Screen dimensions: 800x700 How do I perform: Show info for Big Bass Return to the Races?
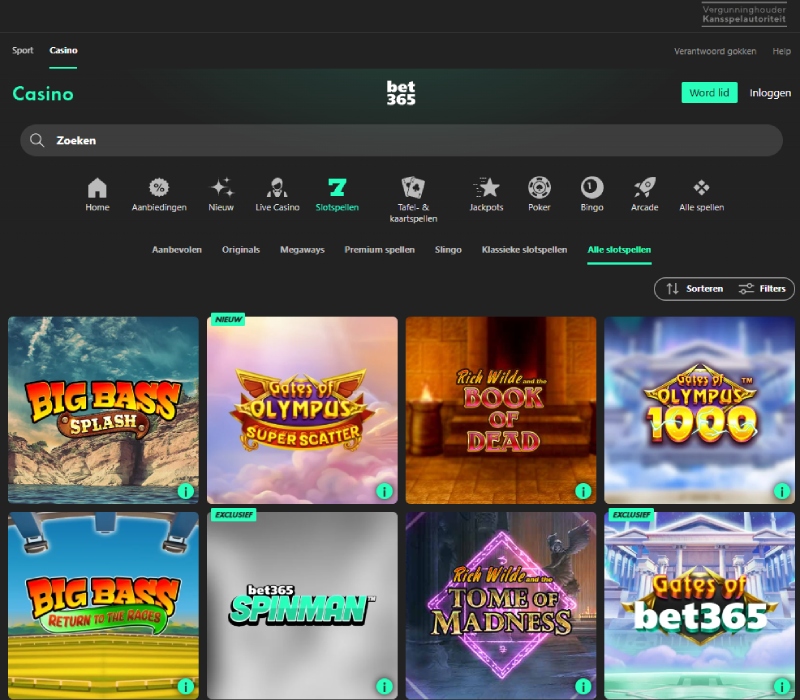[186, 686]
